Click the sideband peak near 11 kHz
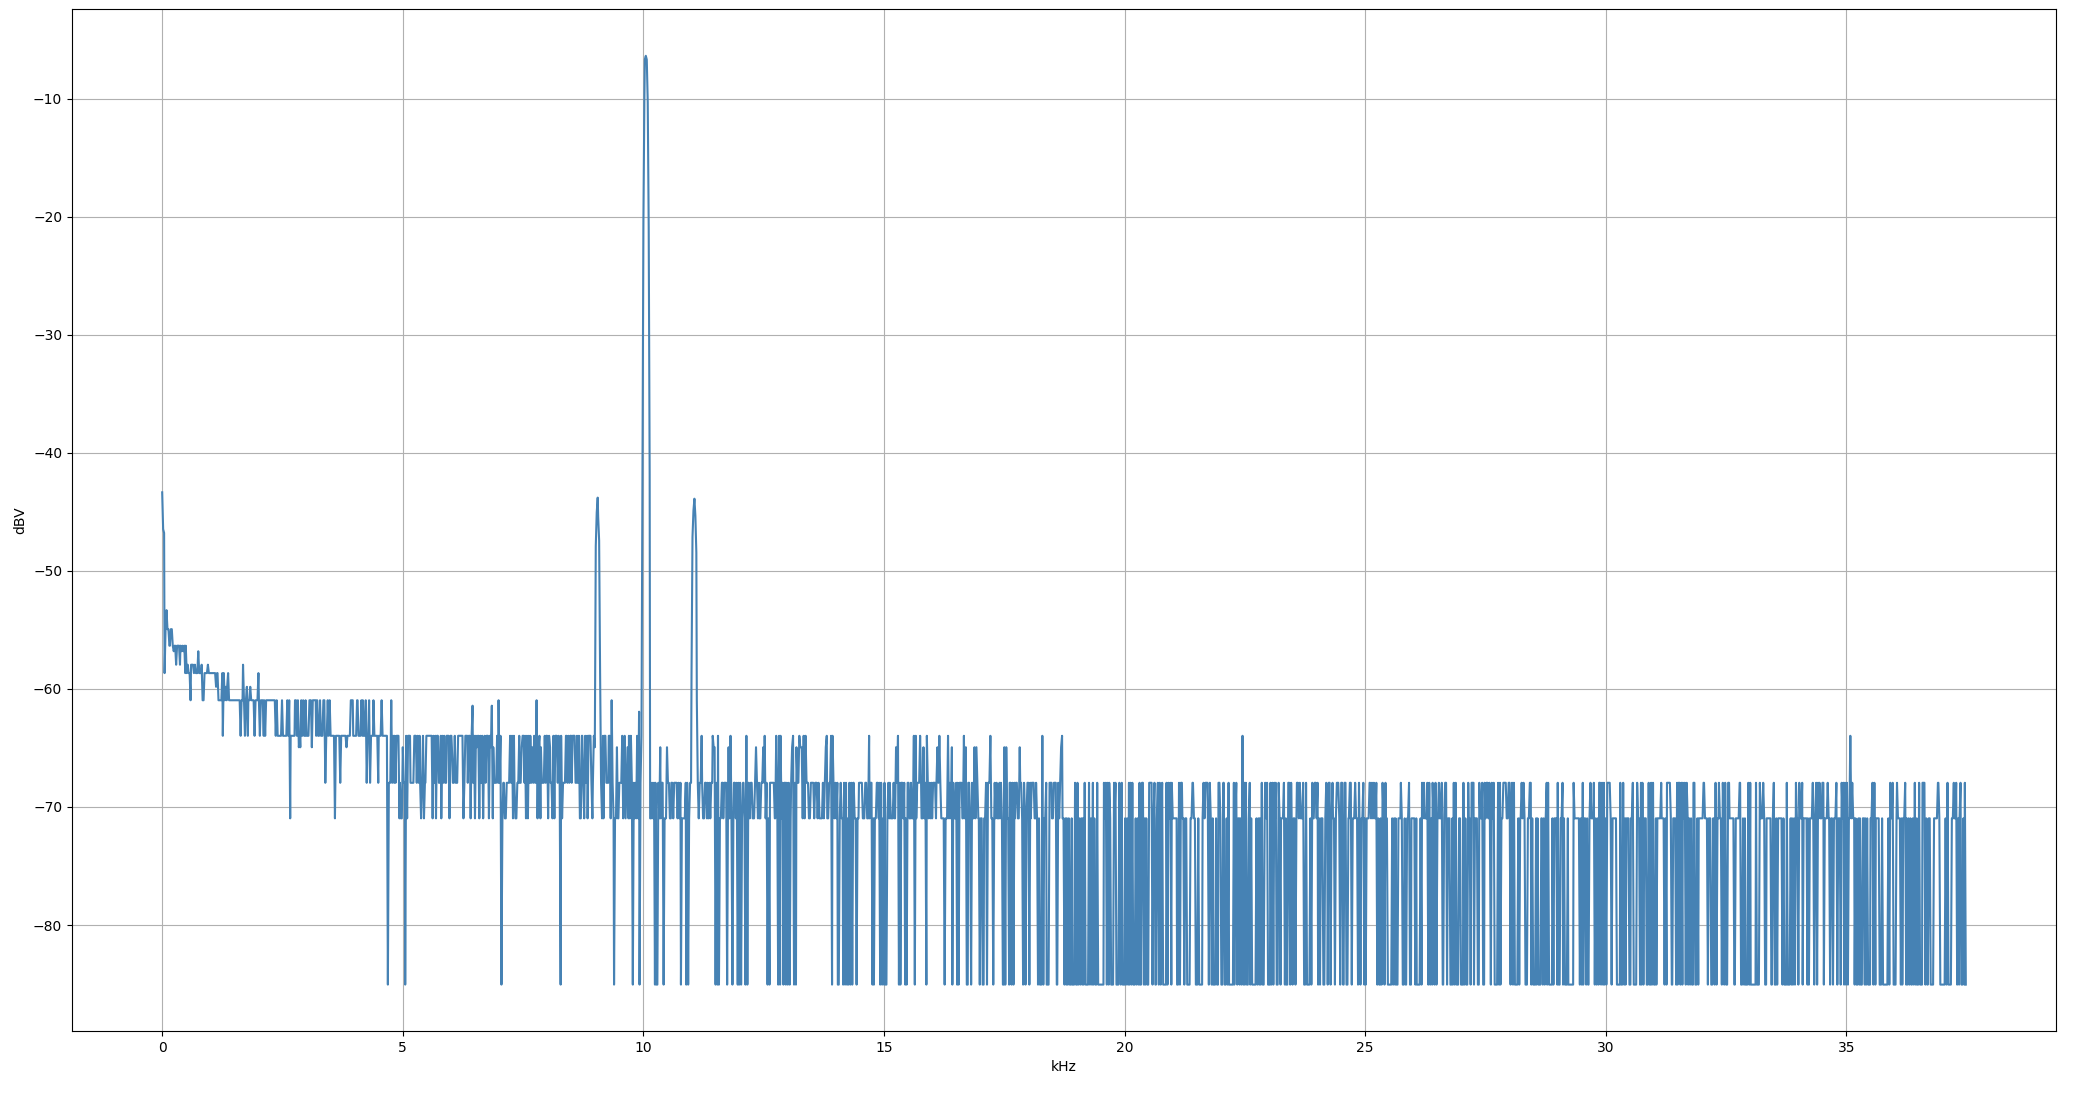Viewport: 2092px width, 1103px height. pos(694,500)
